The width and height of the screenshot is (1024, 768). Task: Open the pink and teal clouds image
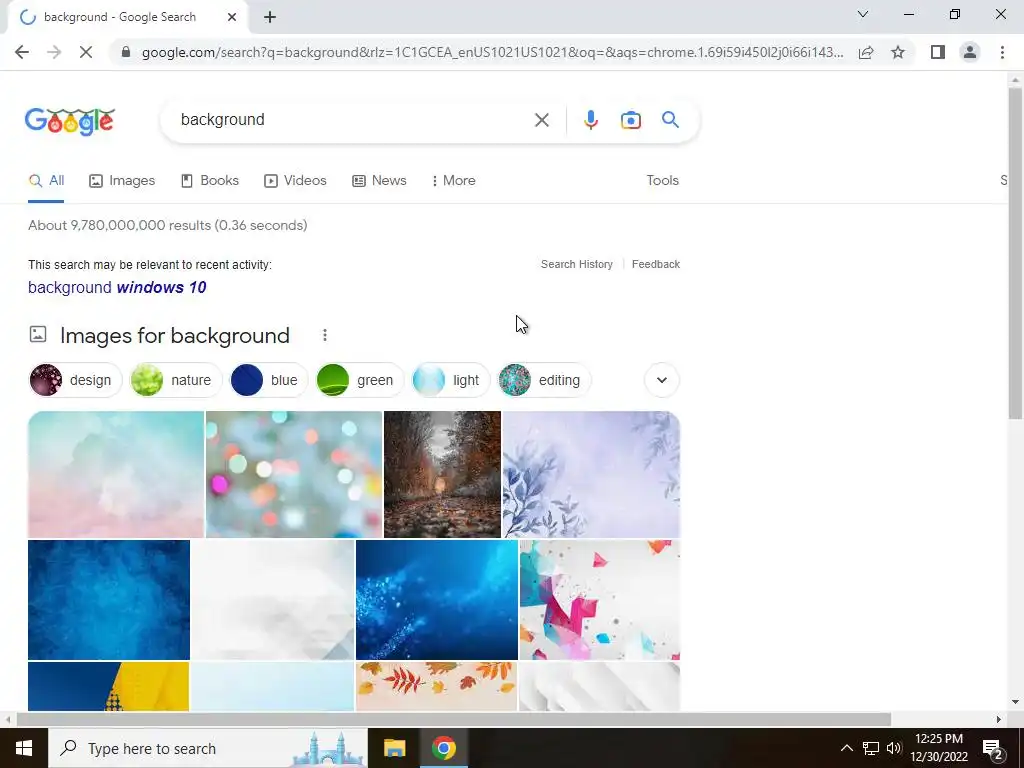tap(116, 474)
